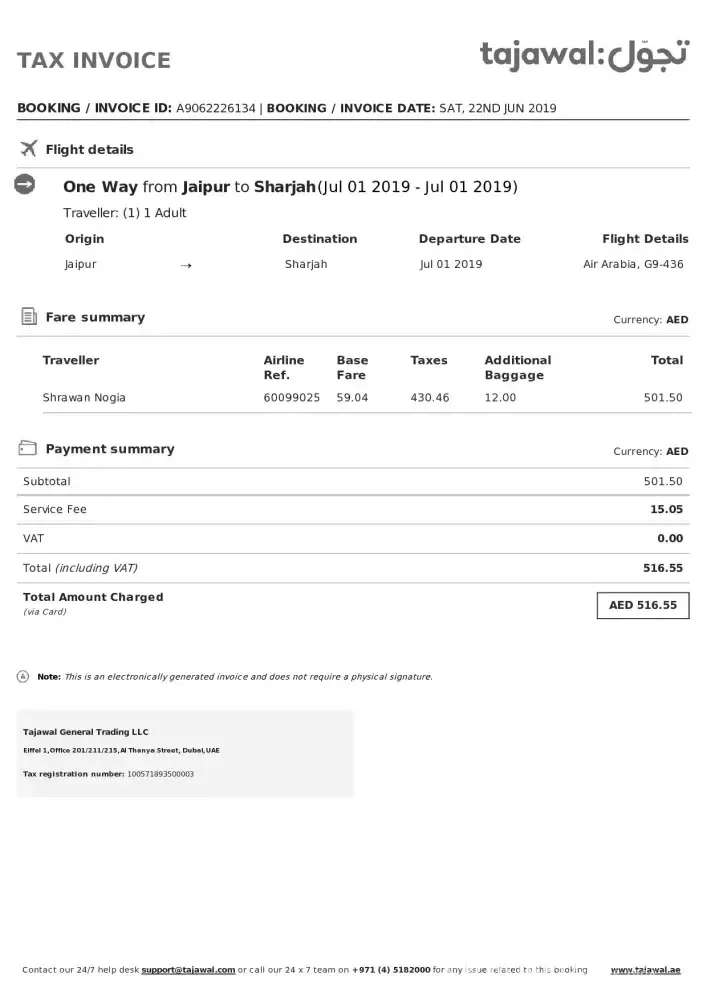Click the booking ID A9062226134
The image size is (707, 1000).
click(x=215, y=108)
